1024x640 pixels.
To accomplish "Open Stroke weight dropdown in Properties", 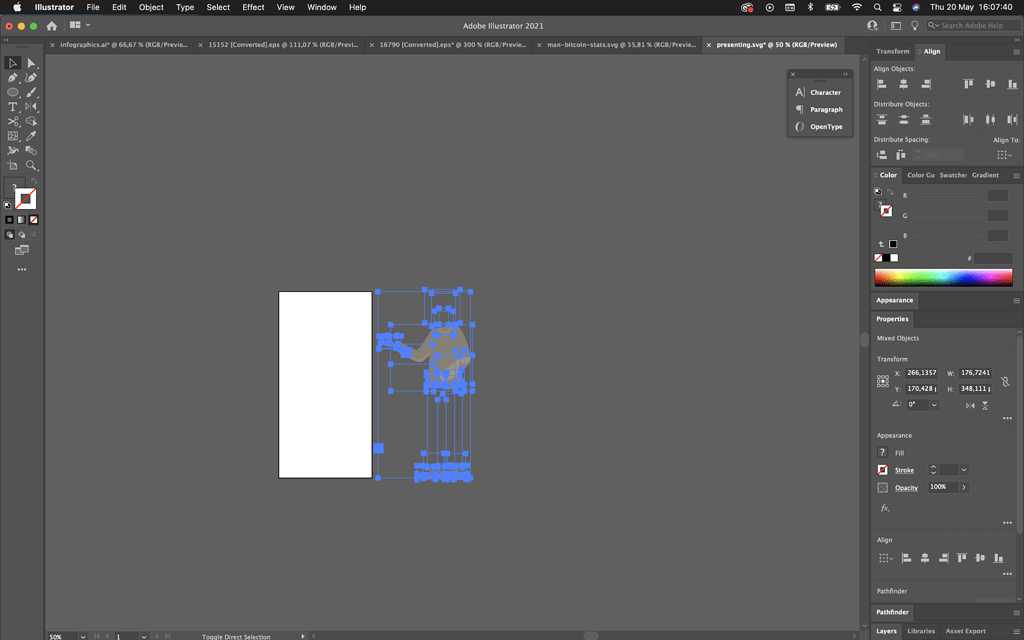I will point(963,470).
